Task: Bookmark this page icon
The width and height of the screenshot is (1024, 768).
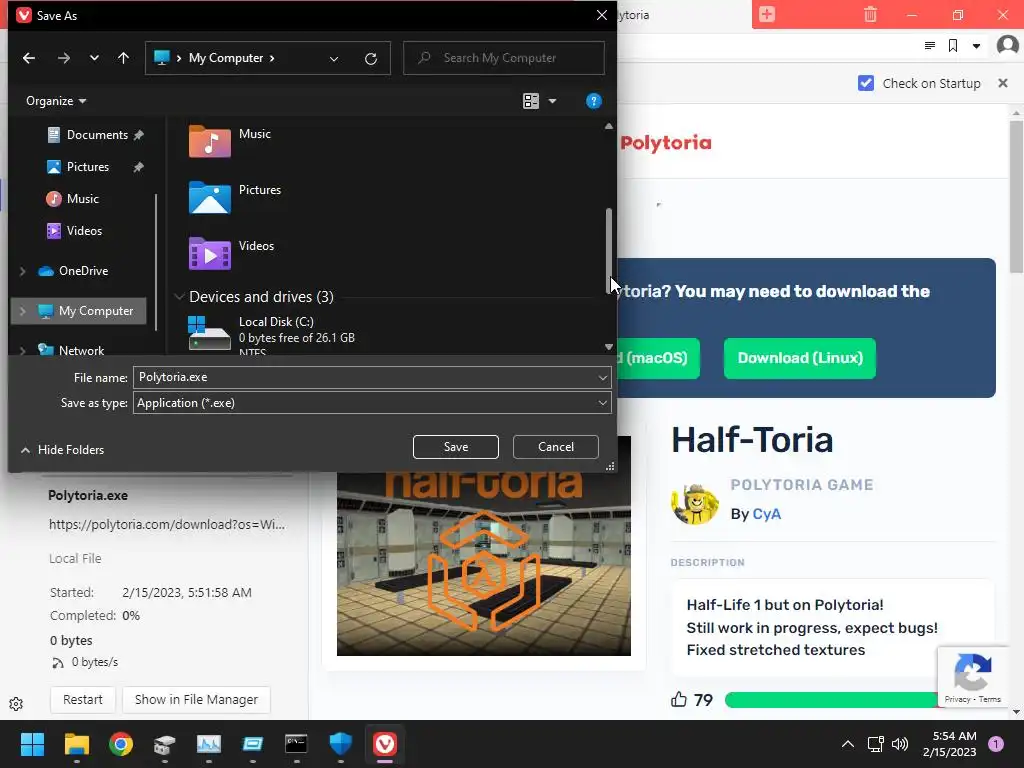Action: tap(953, 46)
